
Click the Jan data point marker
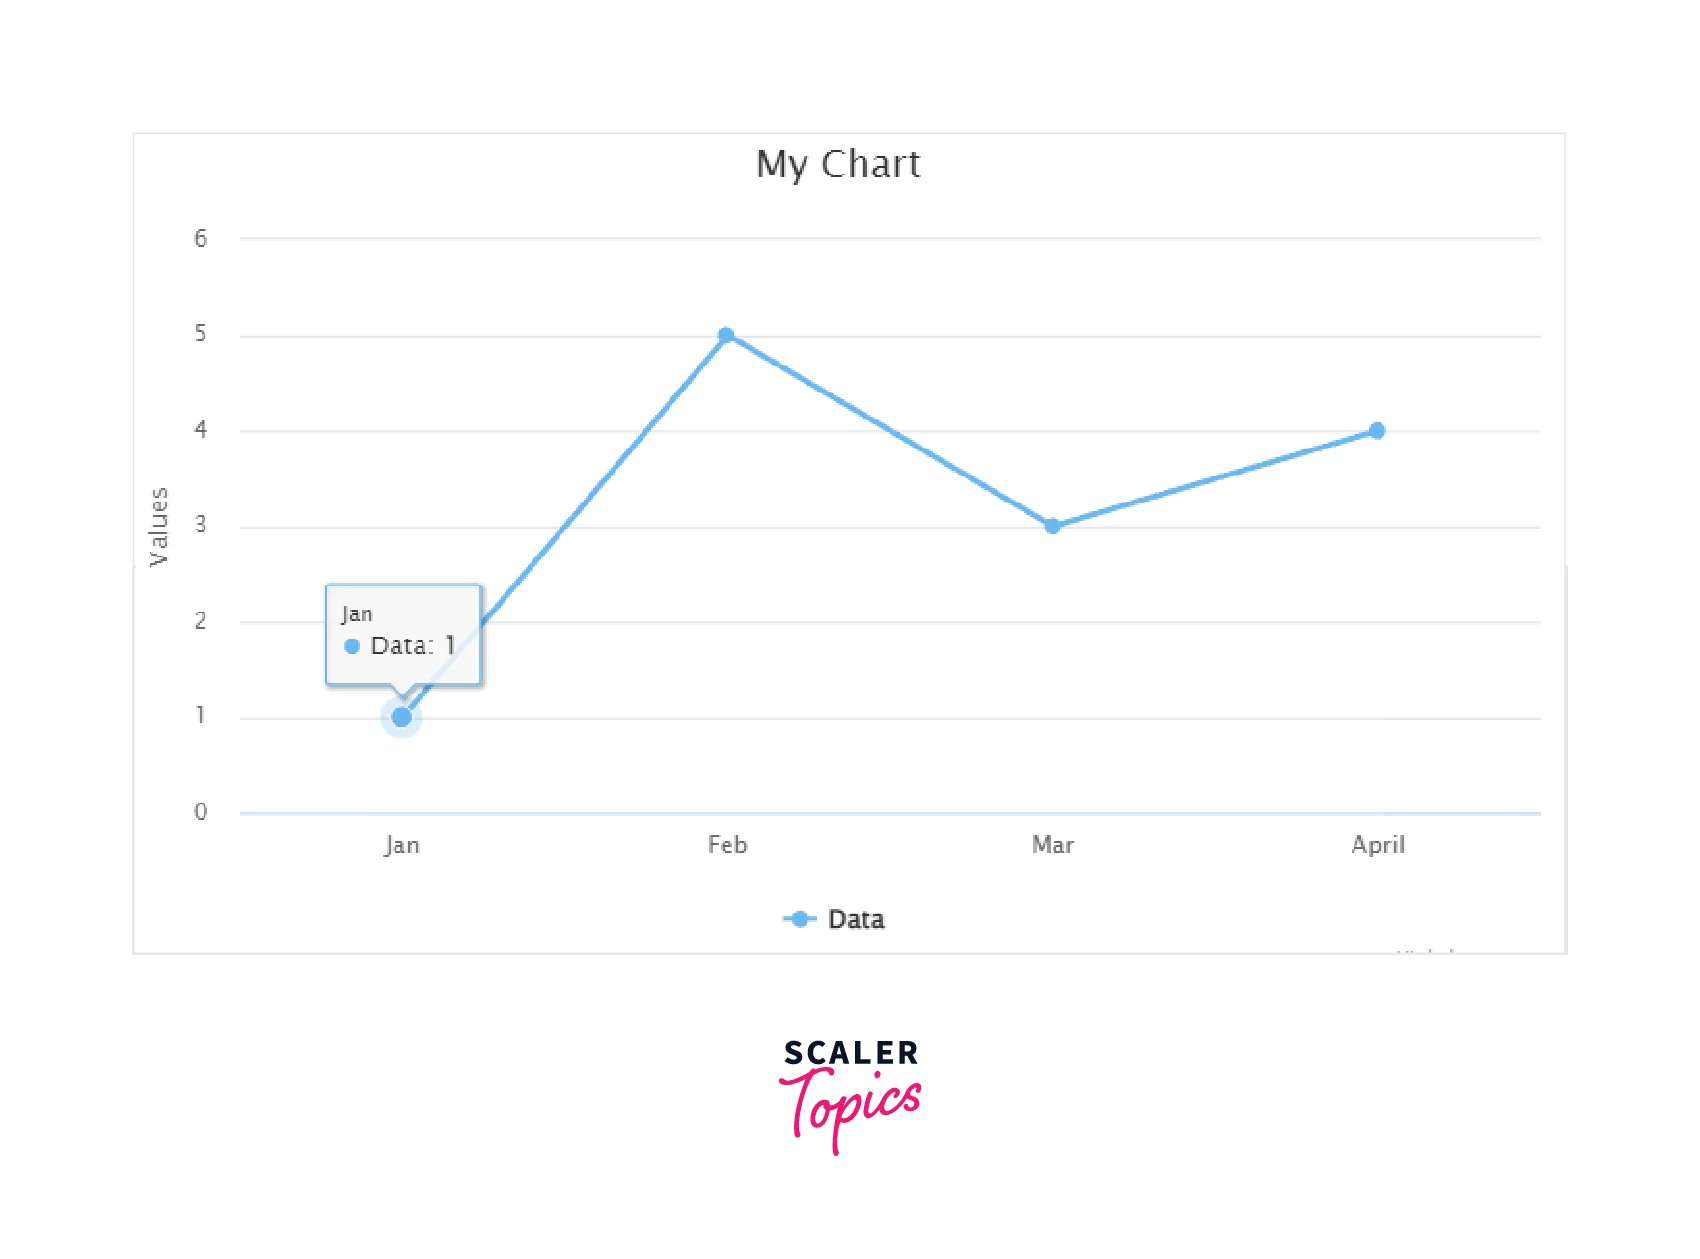401,717
